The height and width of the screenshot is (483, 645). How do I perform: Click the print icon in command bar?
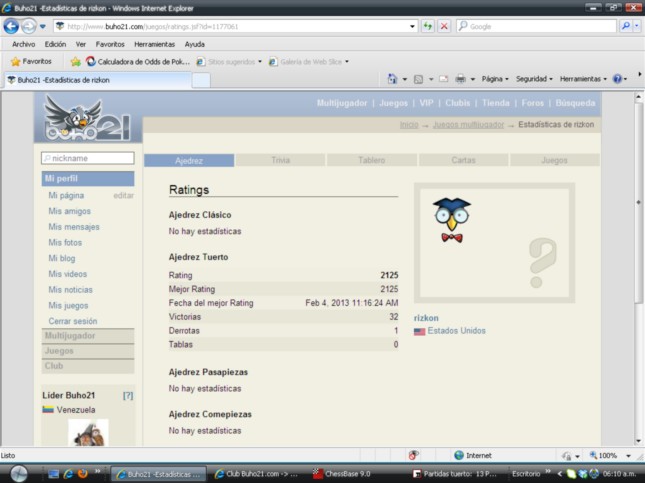tap(460, 78)
